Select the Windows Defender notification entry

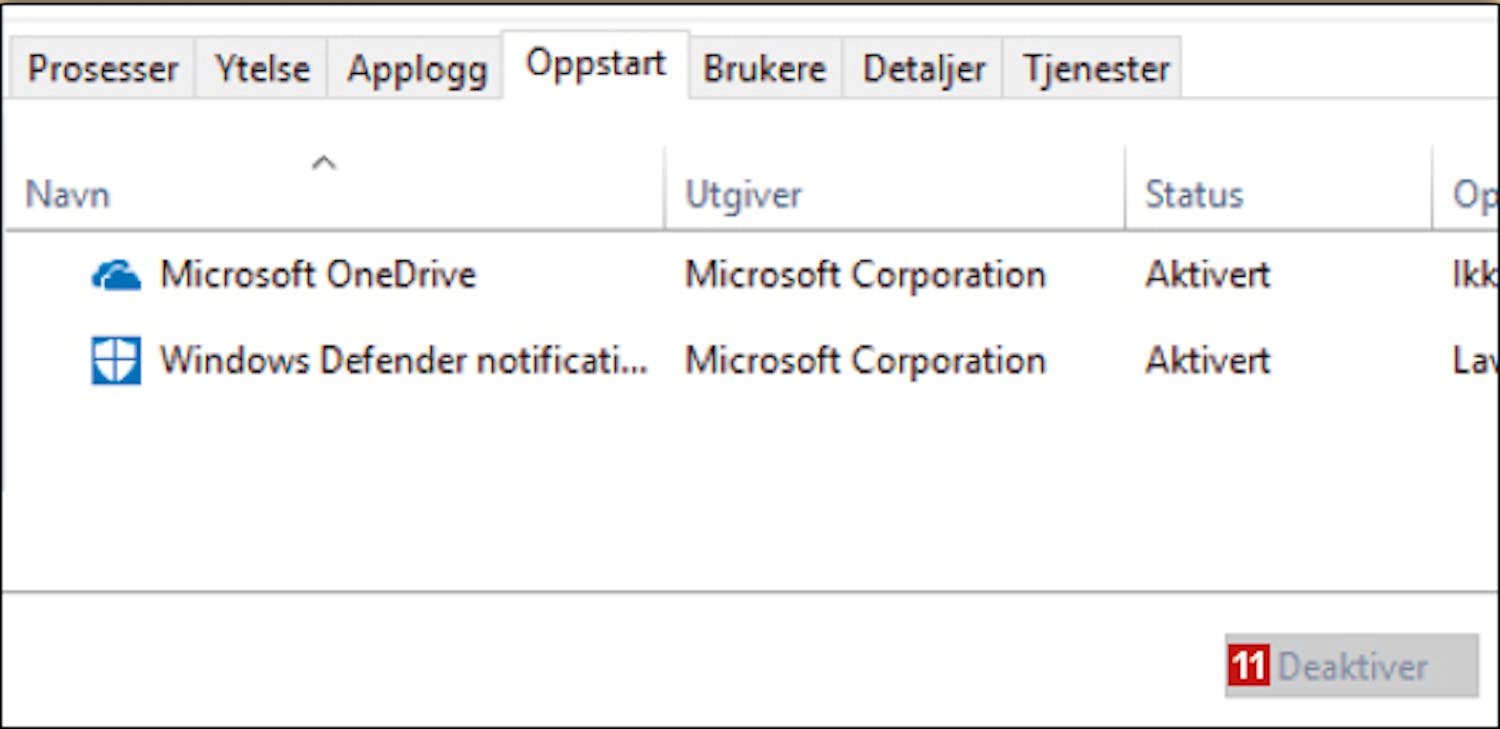(404, 361)
